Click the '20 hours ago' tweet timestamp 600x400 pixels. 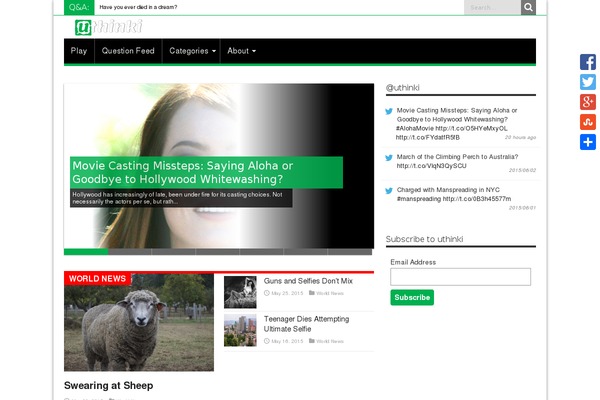pos(520,137)
